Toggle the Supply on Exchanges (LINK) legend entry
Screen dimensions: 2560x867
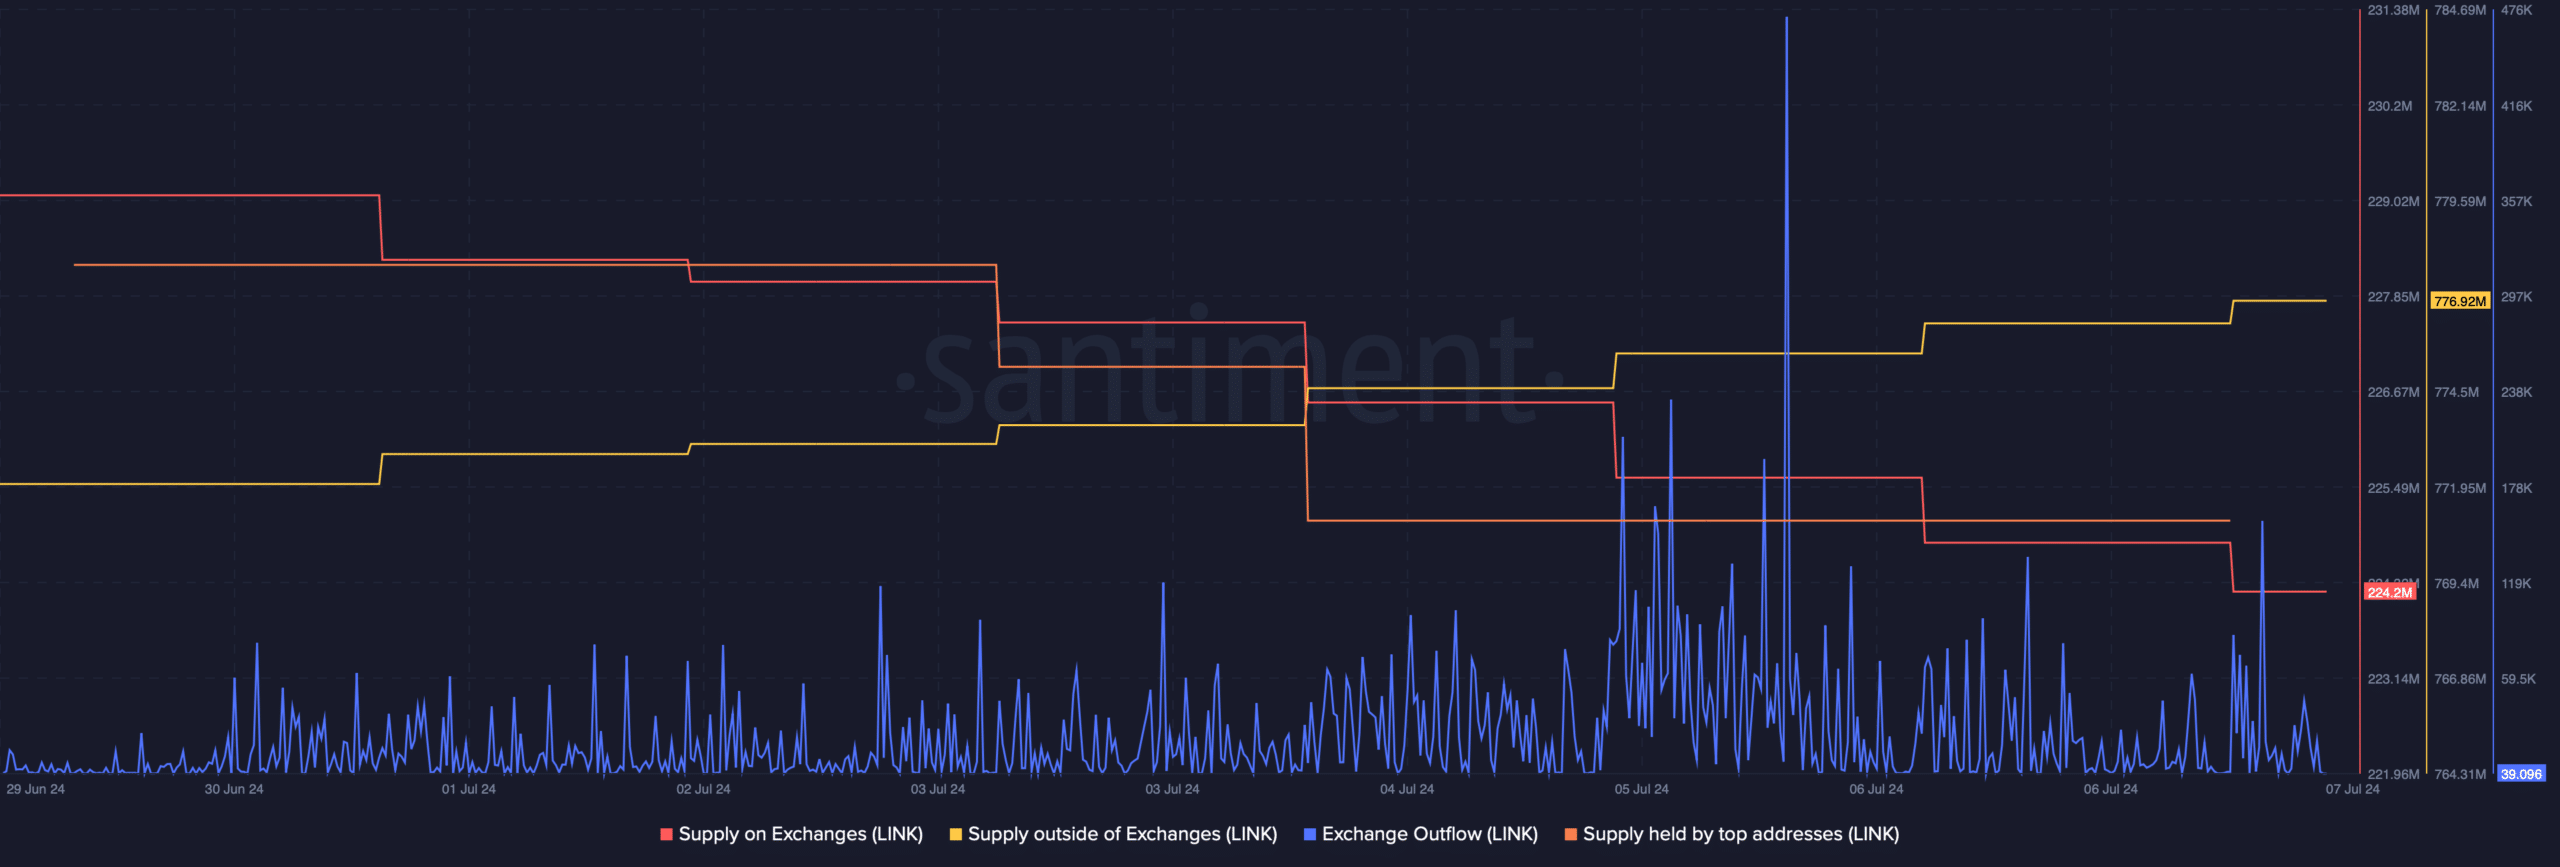(x=791, y=834)
